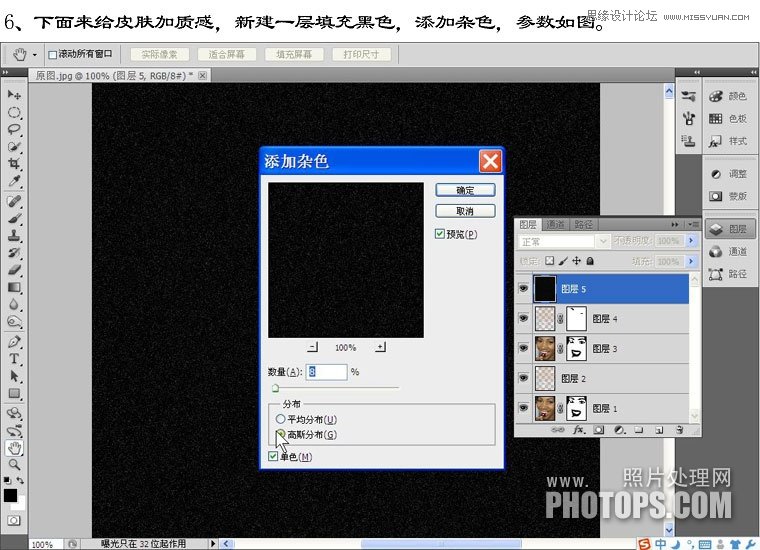
Task: Select the Rectangle shape tool
Action: click(14, 393)
